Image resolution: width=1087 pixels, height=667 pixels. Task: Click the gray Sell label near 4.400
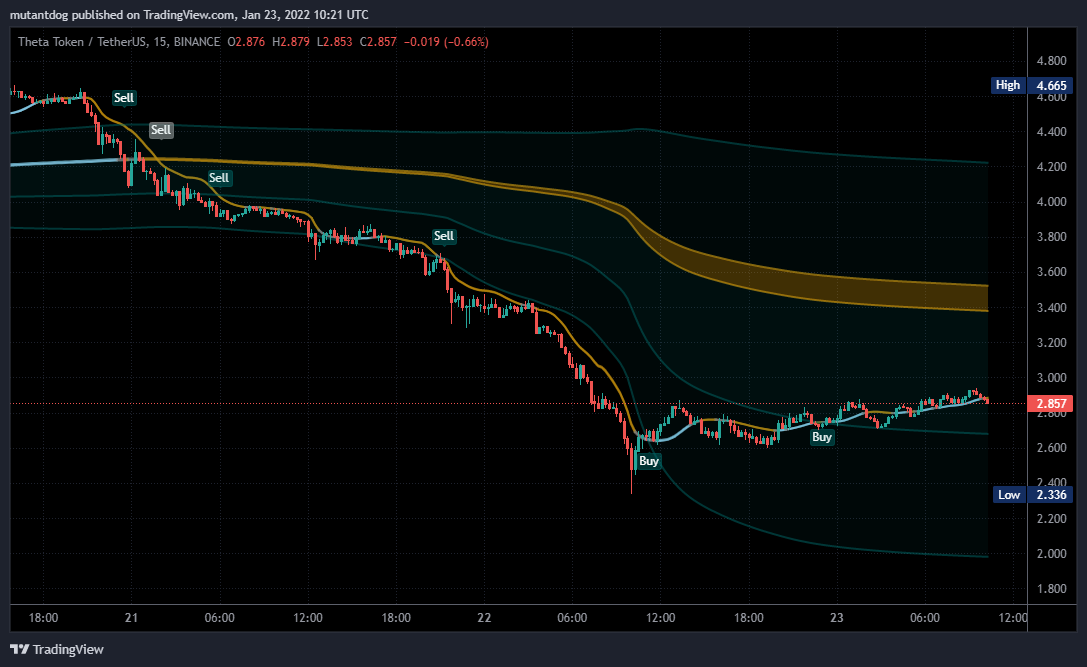point(161,130)
